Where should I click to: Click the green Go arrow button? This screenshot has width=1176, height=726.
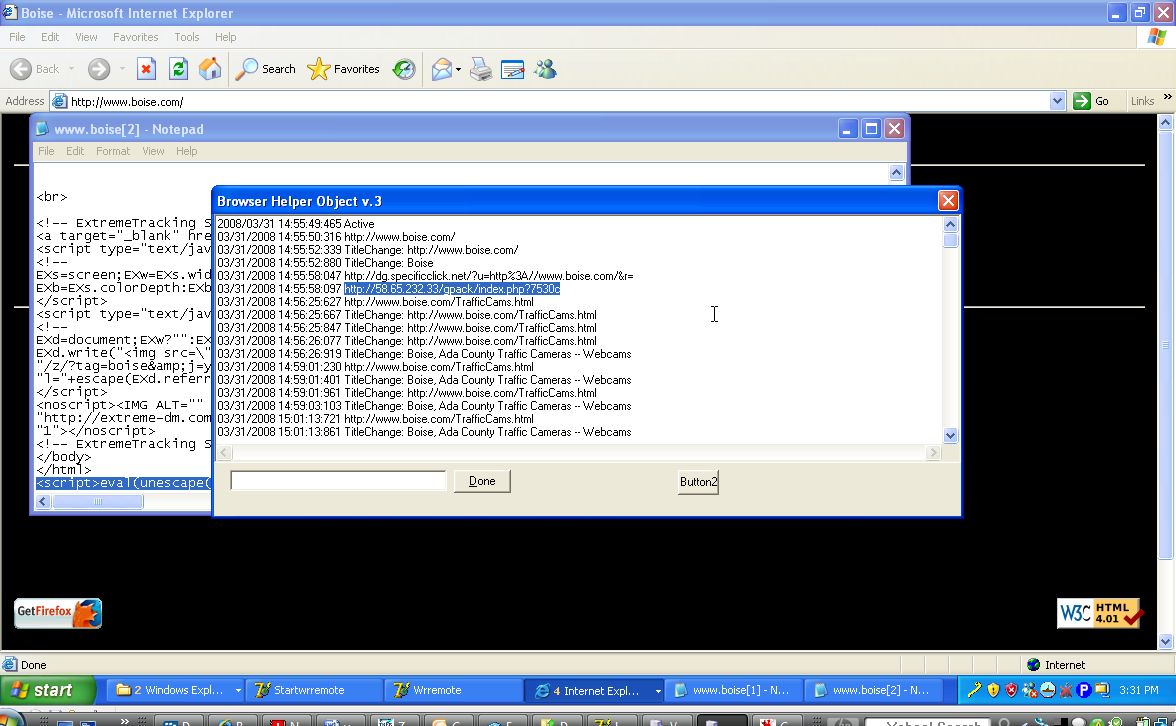pos(1091,101)
